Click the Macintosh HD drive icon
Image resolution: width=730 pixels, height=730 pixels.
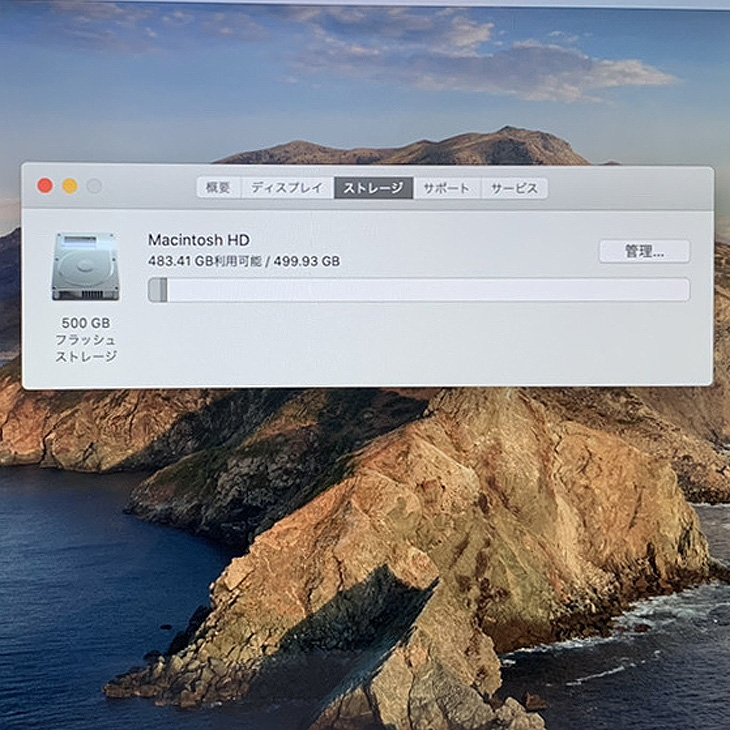tap(85, 267)
